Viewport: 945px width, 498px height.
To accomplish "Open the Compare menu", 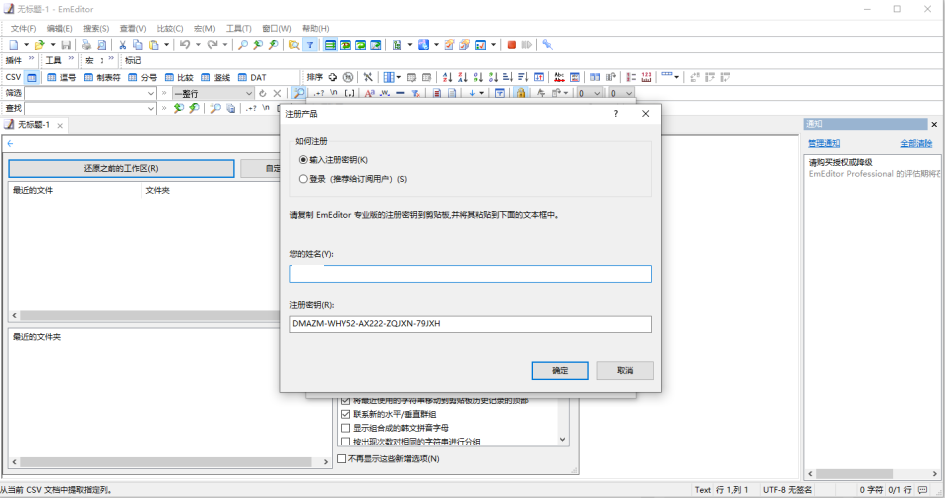I will [170, 28].
